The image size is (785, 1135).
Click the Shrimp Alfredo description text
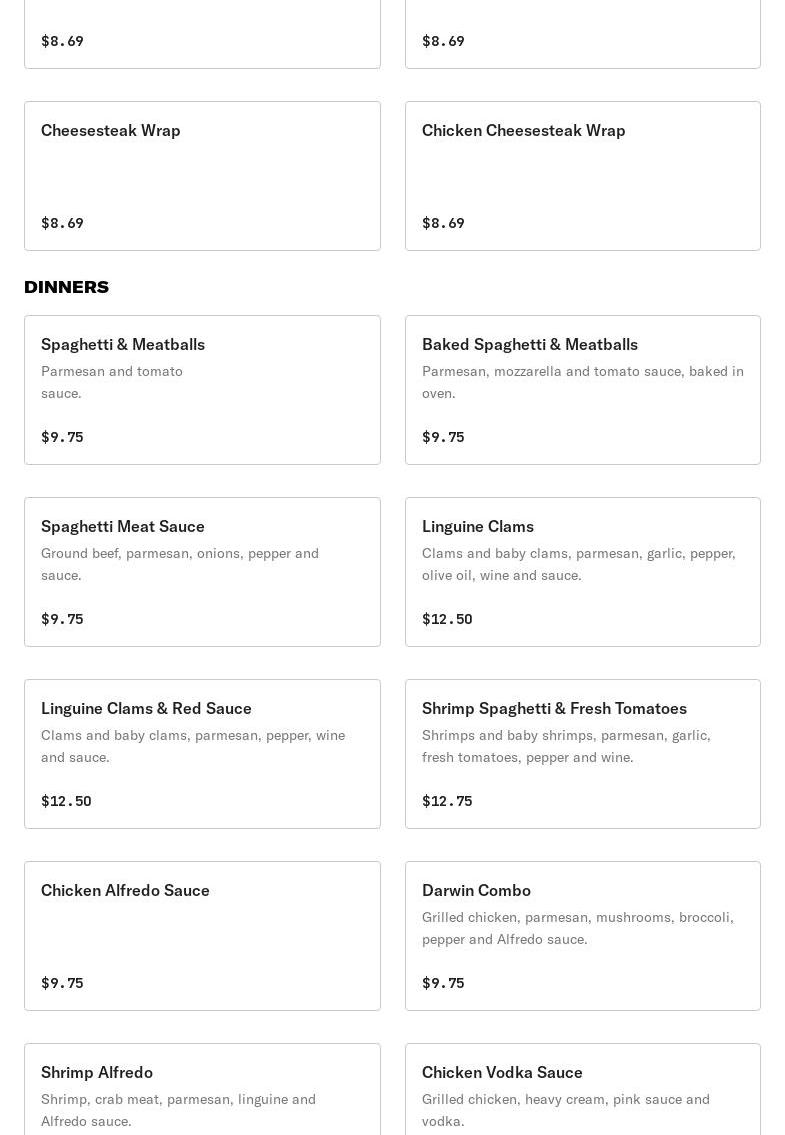pos(178,1110)
